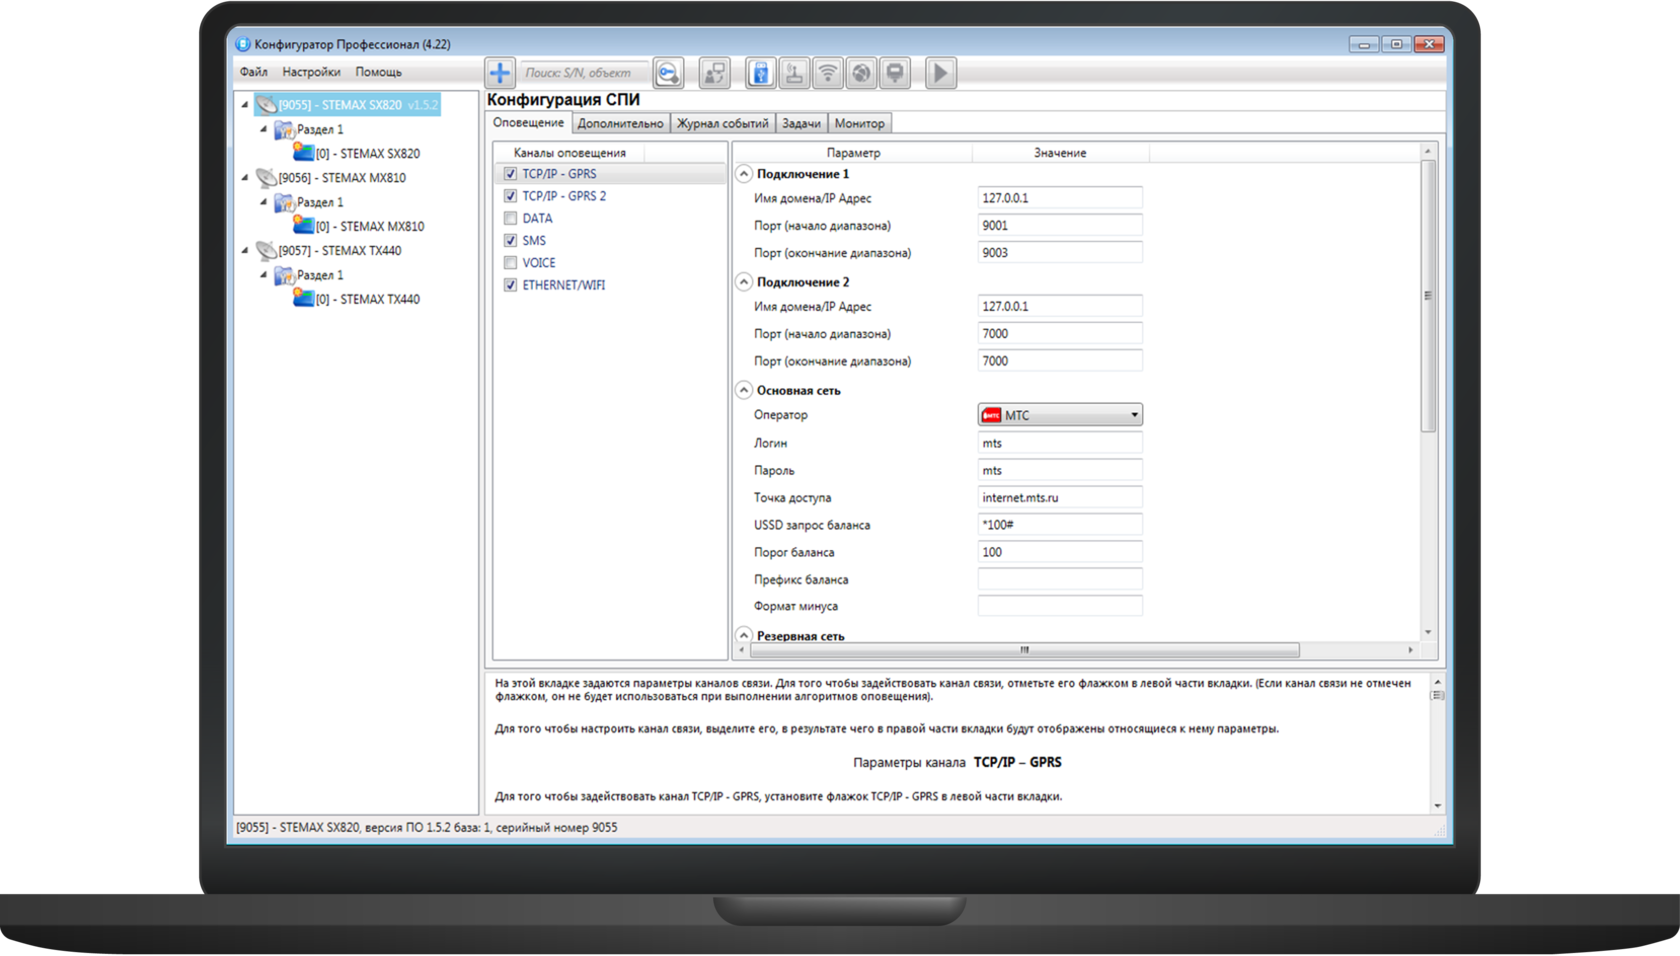Select the [9056] - STEMAX MX810 device row
Screen dimensions: 1680x956
342,178
